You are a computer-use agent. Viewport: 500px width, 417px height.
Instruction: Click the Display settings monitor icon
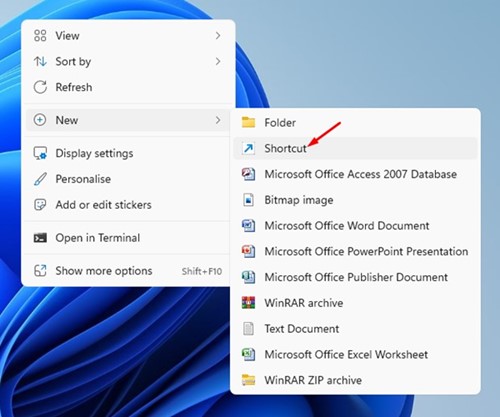point(40,153)
